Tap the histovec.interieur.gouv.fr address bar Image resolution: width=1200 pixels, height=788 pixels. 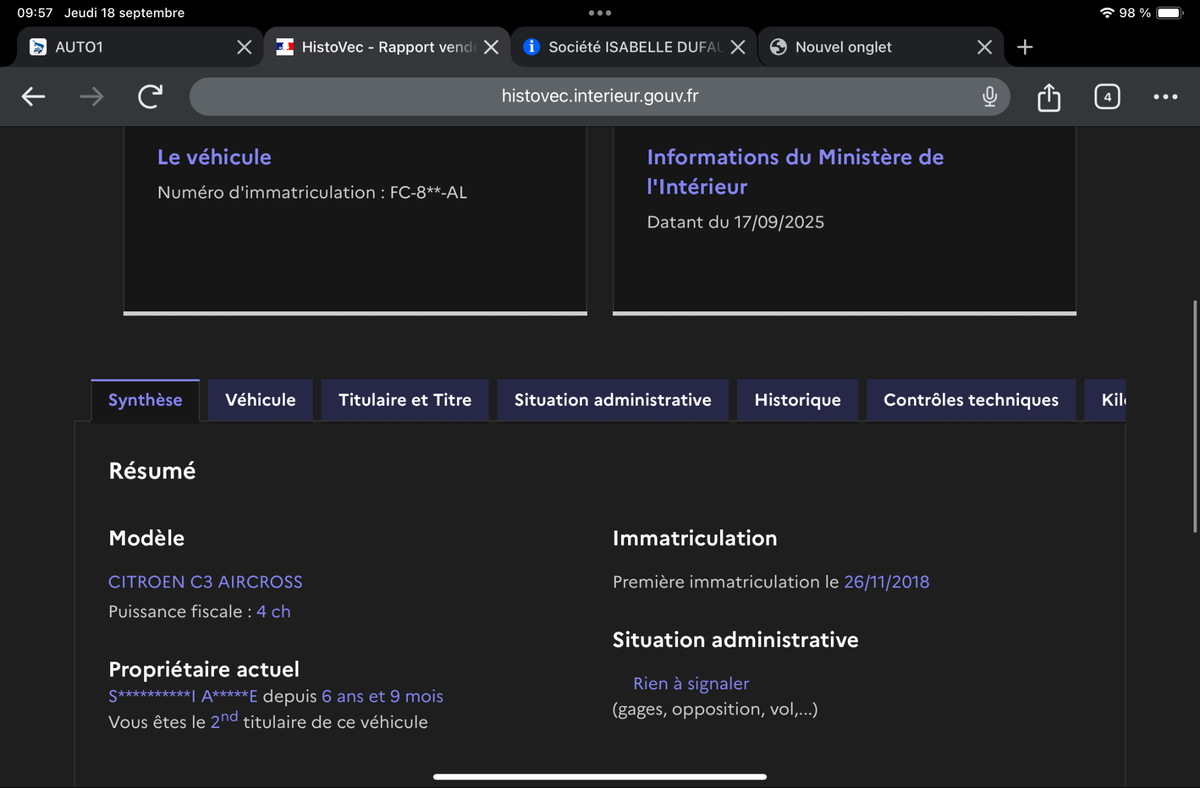click(600, 96)
